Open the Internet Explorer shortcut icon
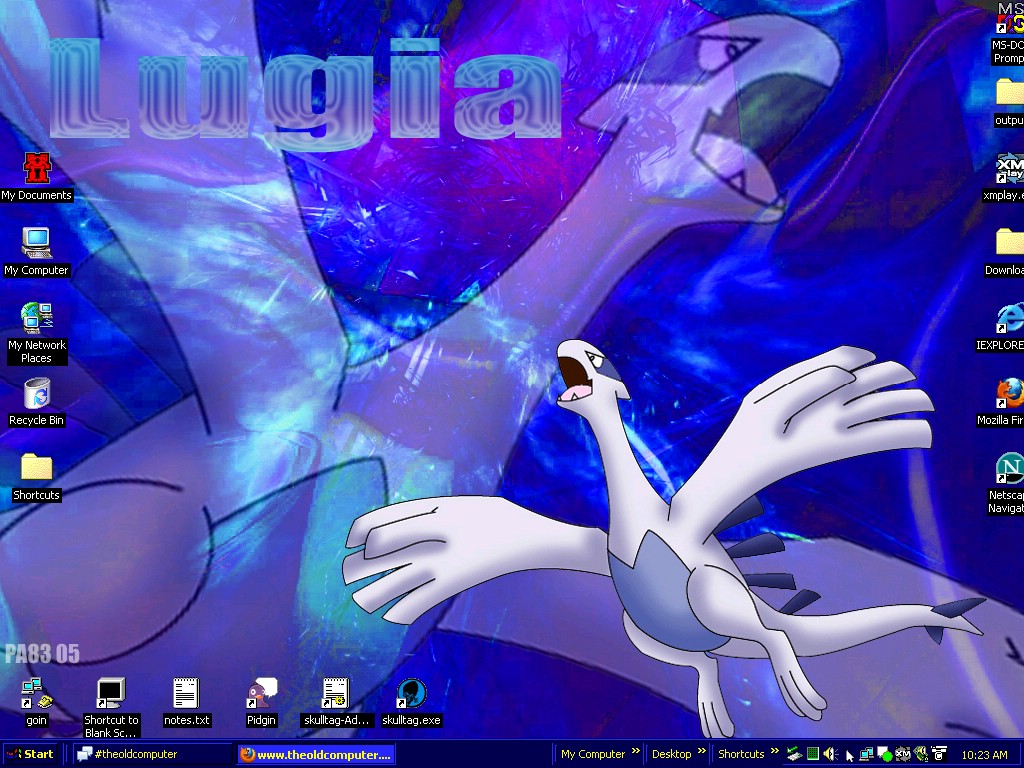Image resolution: width=1024 pixels, height=768 pixels. (x=1008, y=318)
